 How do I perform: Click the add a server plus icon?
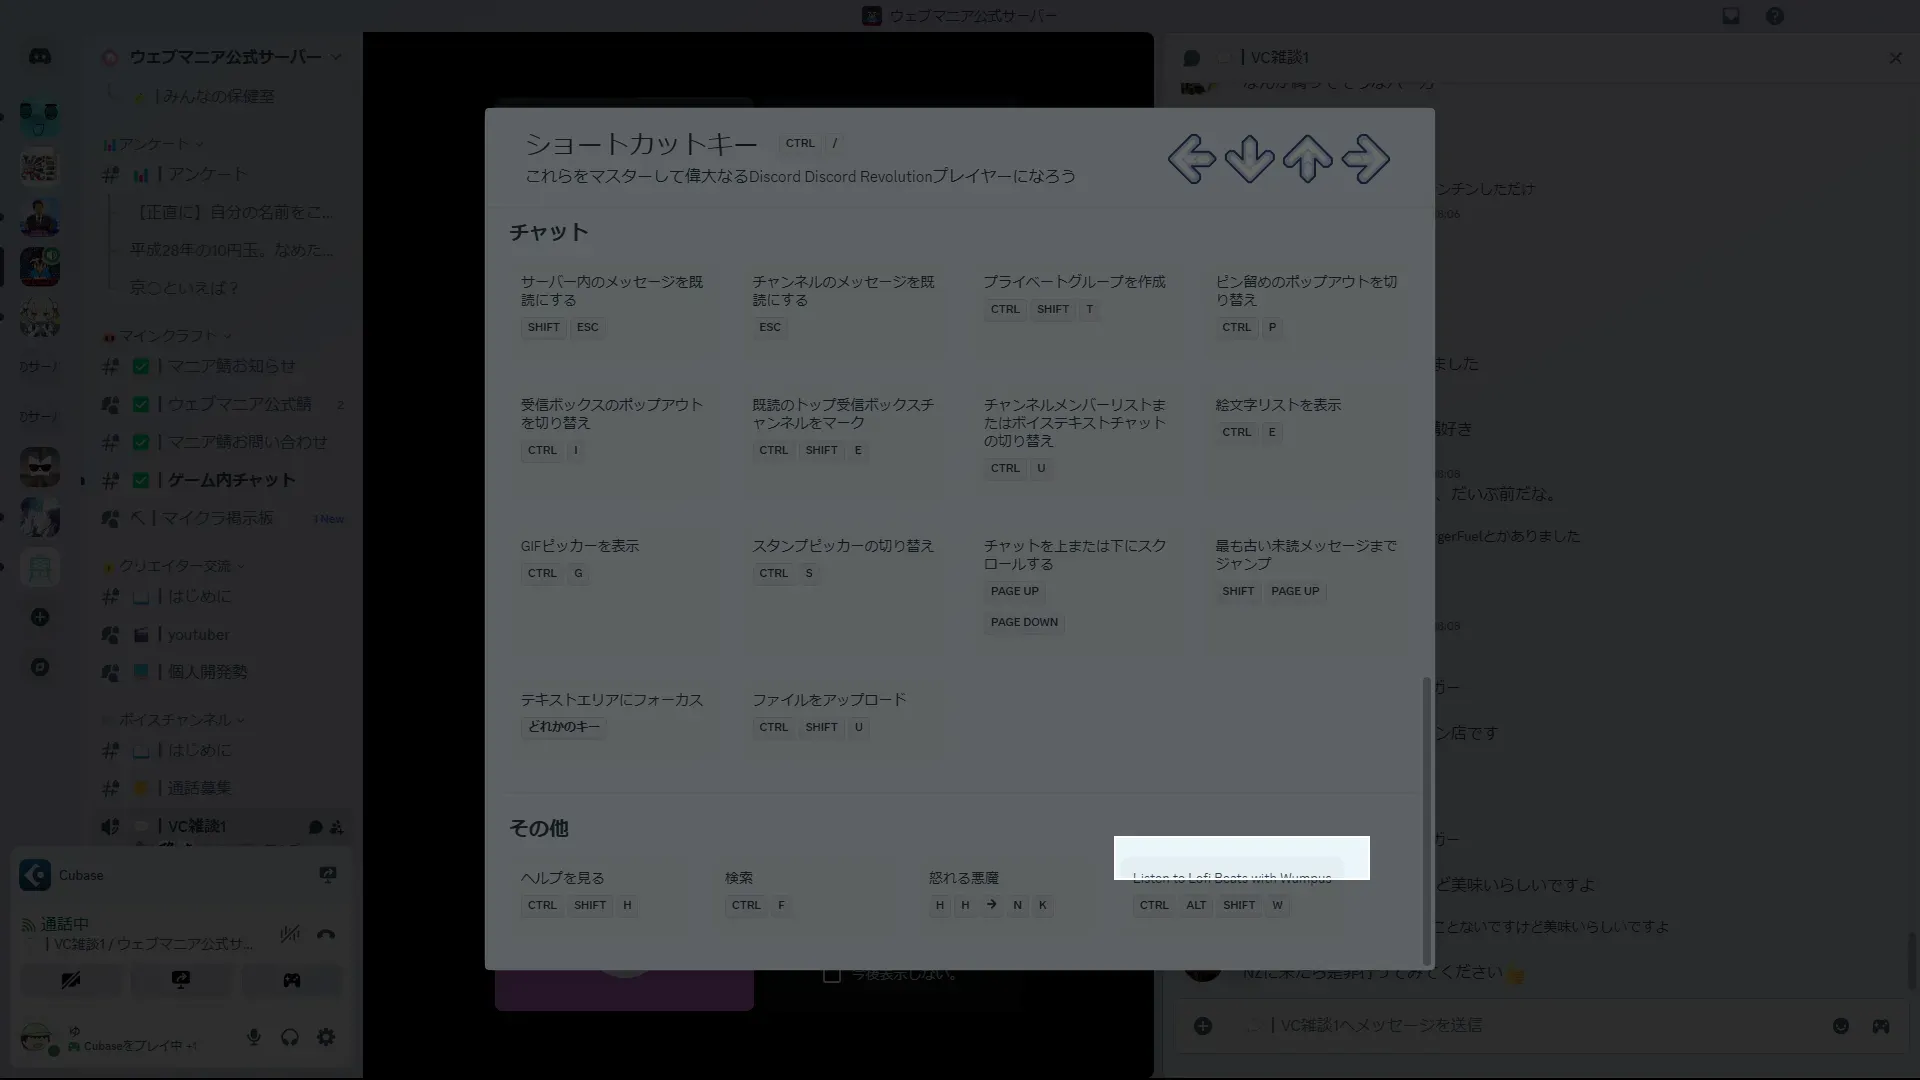(40, 617)
